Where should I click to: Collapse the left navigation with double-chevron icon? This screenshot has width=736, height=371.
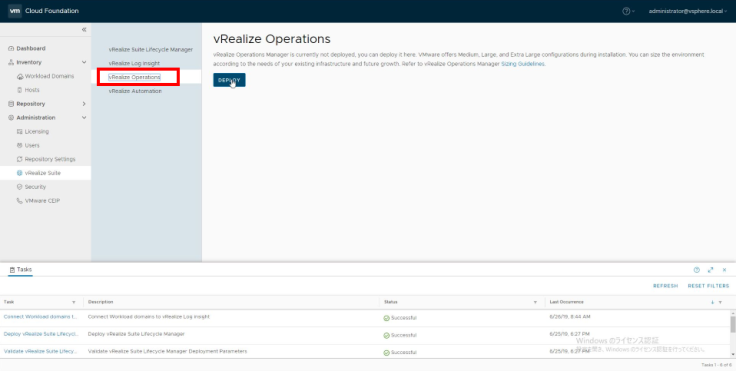84,30
